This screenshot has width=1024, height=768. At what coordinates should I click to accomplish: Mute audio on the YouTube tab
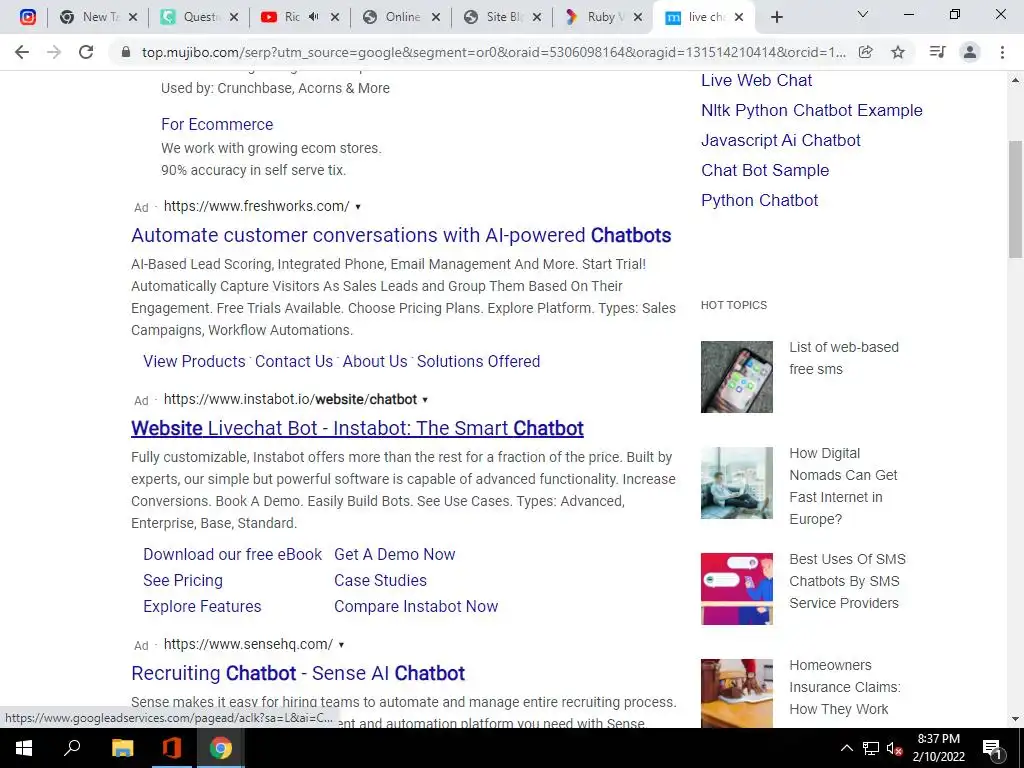click(313, 17)
